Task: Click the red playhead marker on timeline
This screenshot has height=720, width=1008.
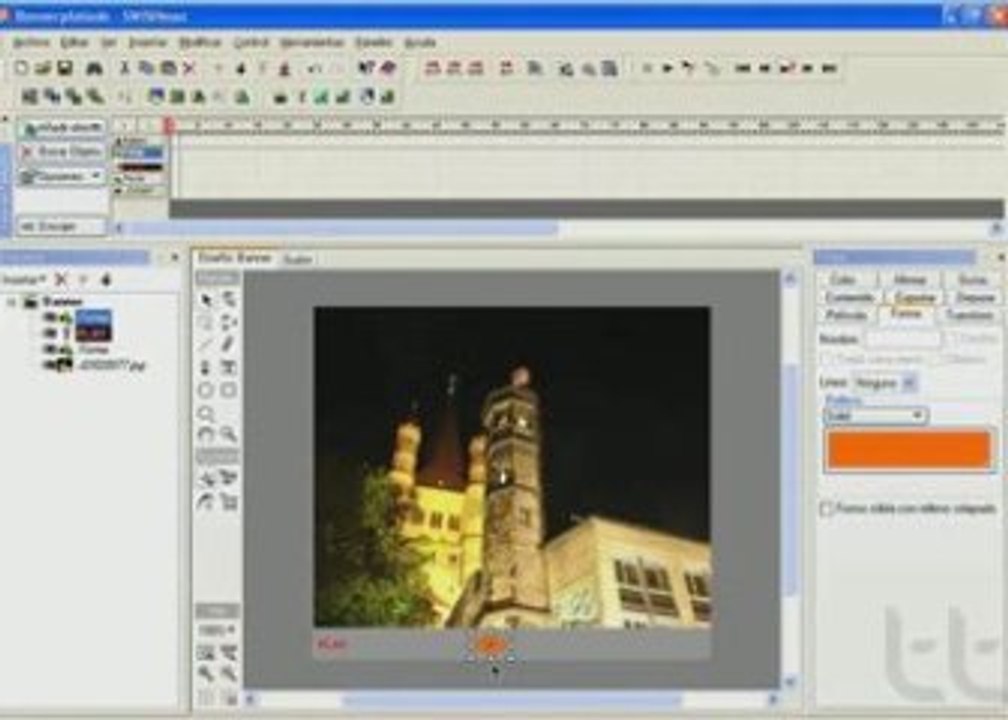Action: click(x=168, y=125)
